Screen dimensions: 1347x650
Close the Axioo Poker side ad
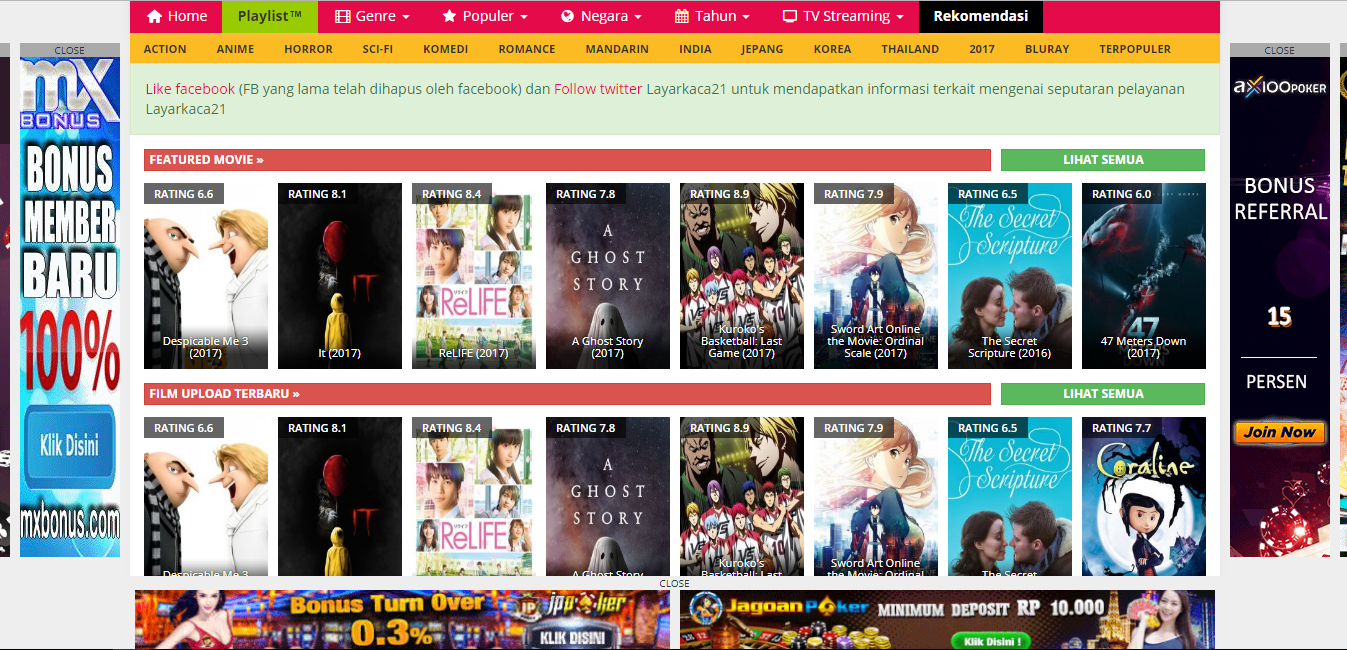coord(1280,50)
